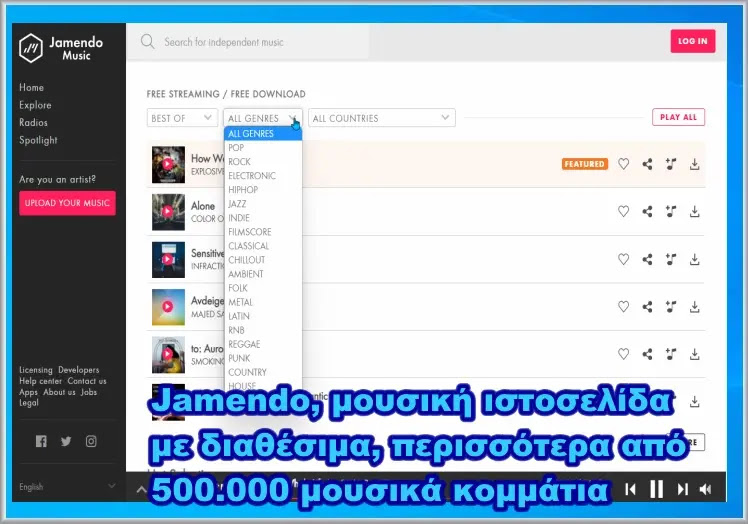Pause the current track
This screenshot has height=524, width=748.
tap(657, 489)
